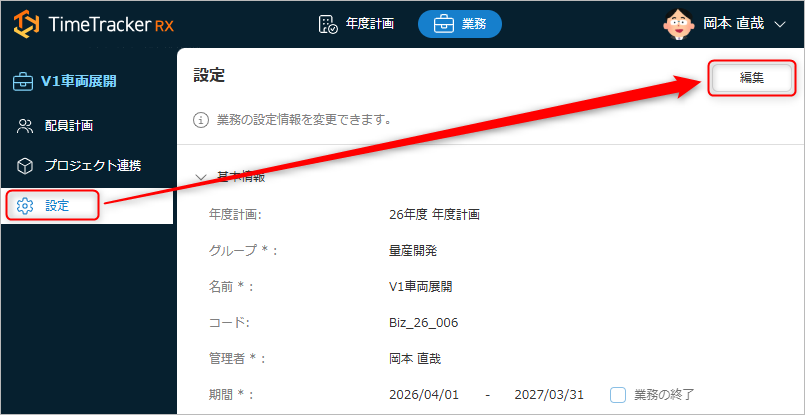Click the 管理者 value 岡本 直哉 in form
This screenshot has width=805, height=415.
click(414, 358)
